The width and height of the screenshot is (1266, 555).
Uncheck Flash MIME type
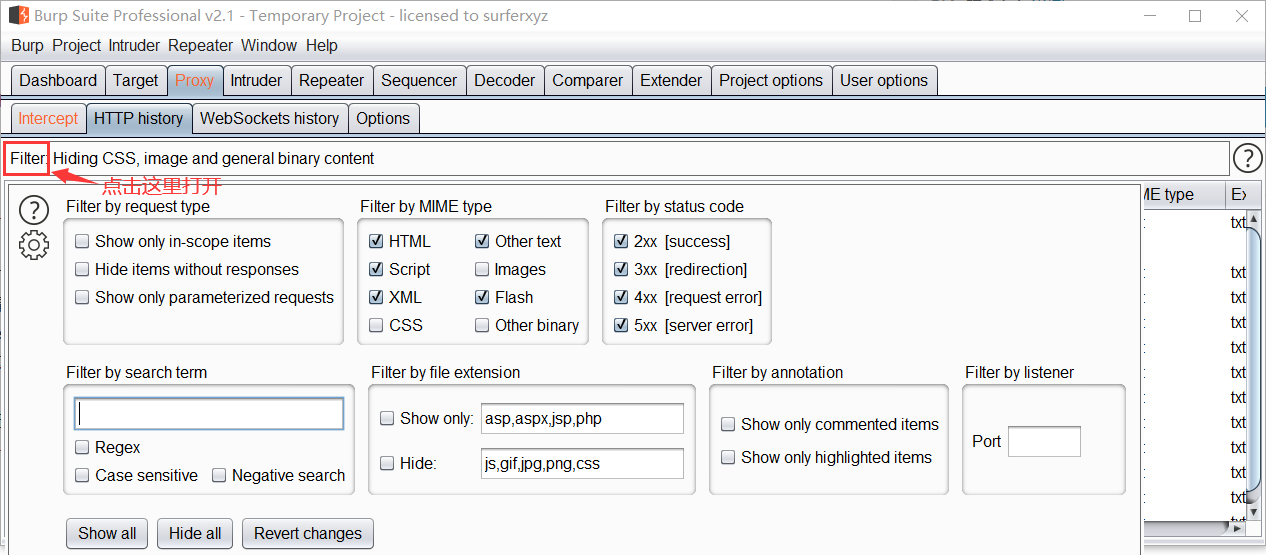click(x=482, y=297)
